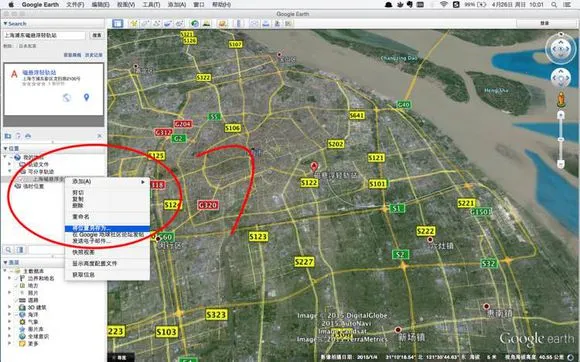Click the globe icon in the search result card

(x=67, y=98)
